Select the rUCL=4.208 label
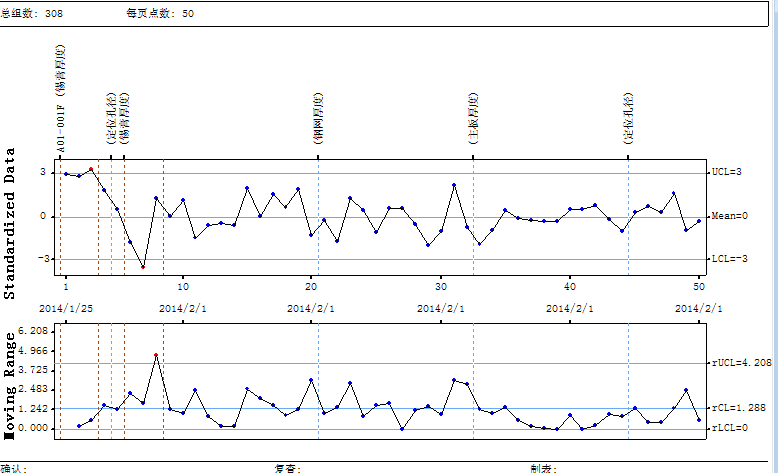778x473 pixels. point(740,363)
